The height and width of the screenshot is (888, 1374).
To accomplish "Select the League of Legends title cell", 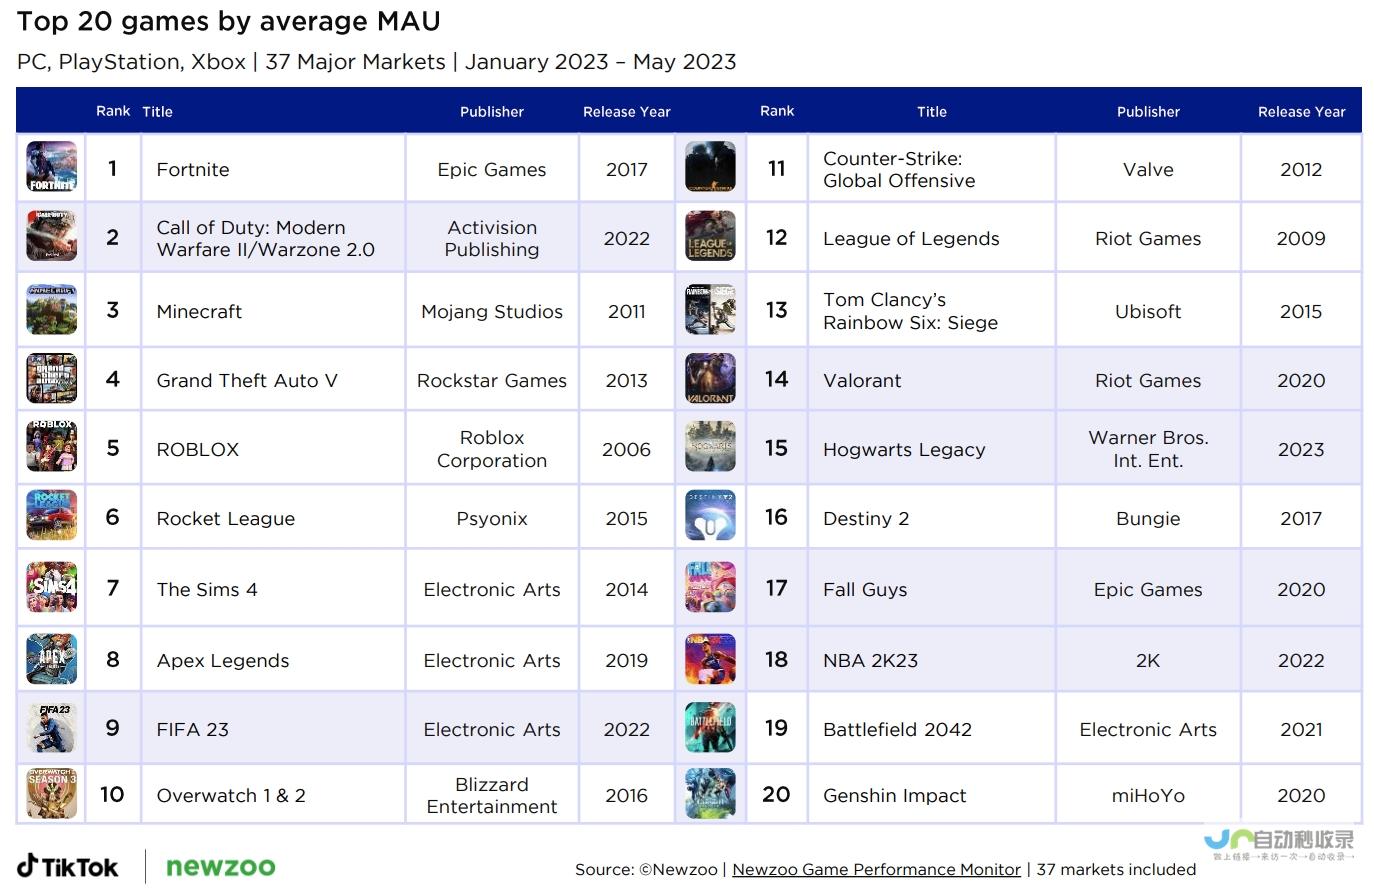I will tap(931, 238).
